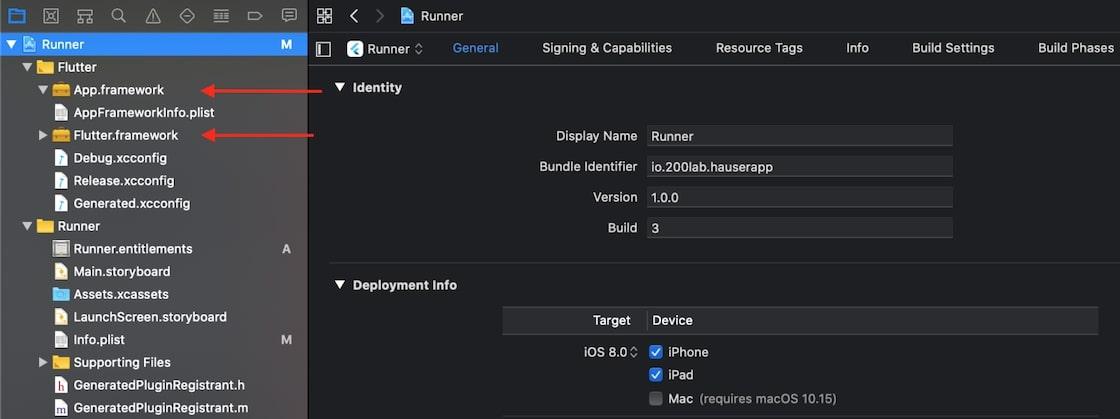Open Info.plist in the Runner folder
This screenshot has width=1120, height=419.
pos(99,340)
